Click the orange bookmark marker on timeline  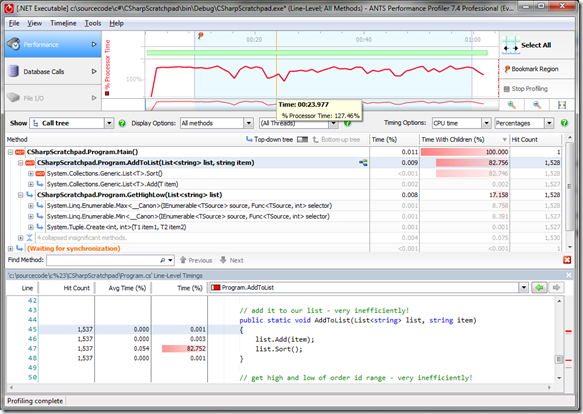[200, 36]
